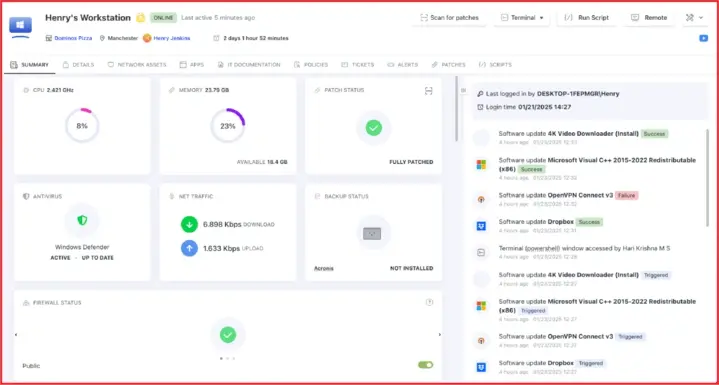Click the OpenVPN icon on the Triggered entry

point(481,341)
